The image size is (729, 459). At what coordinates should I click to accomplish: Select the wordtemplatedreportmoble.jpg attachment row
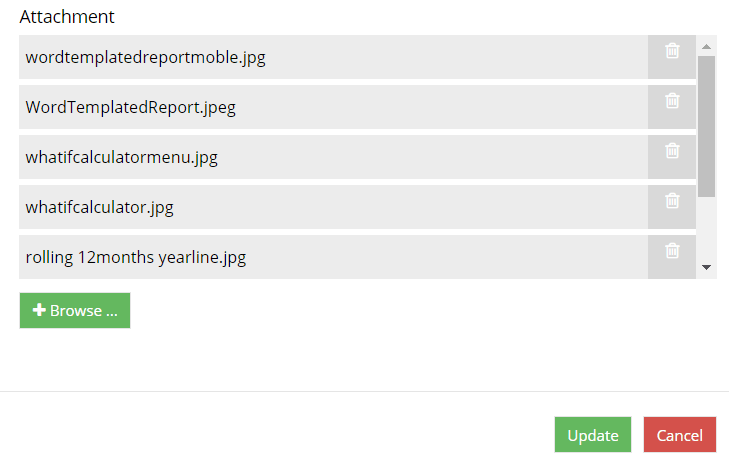(333, 57)
